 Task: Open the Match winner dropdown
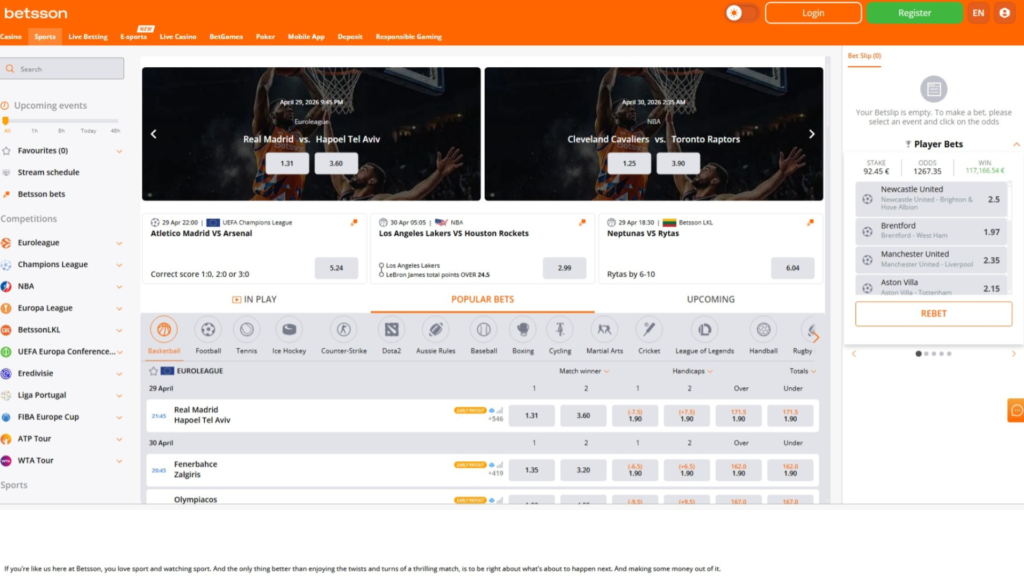coord(584,371)
